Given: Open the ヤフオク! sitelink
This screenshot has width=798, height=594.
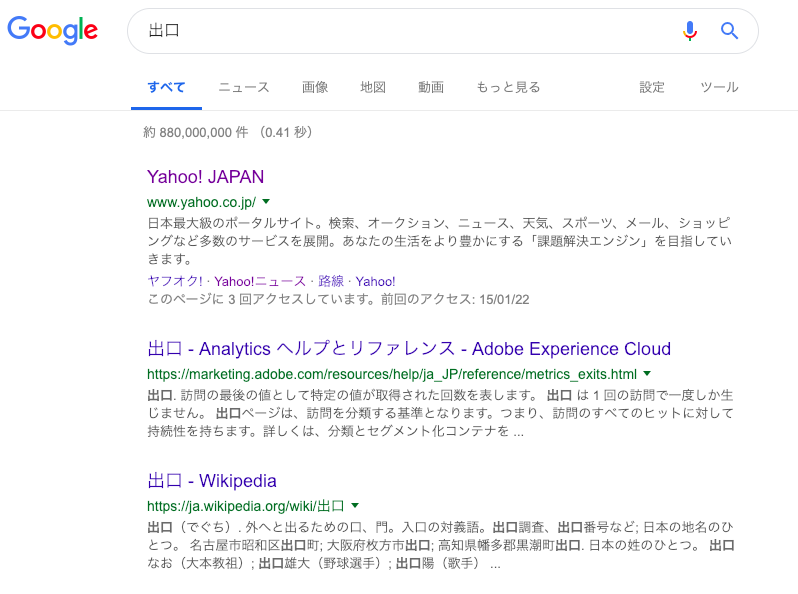Looking at the screenshot, I should pyautogui.click(x=175, y=281).
